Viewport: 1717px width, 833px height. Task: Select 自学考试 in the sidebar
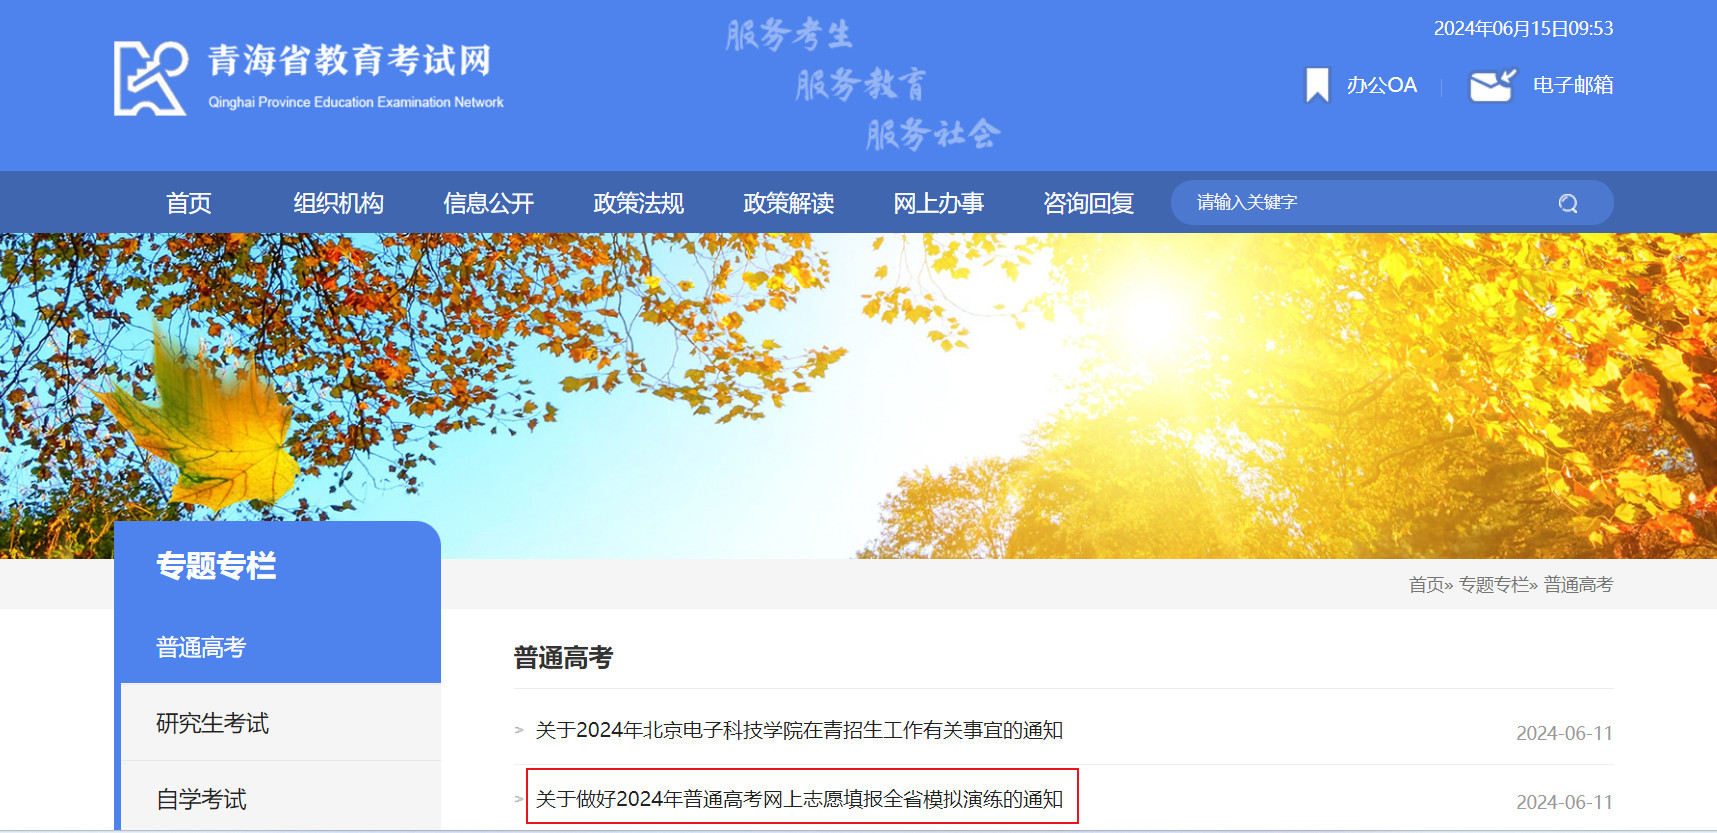coord(281,797)
